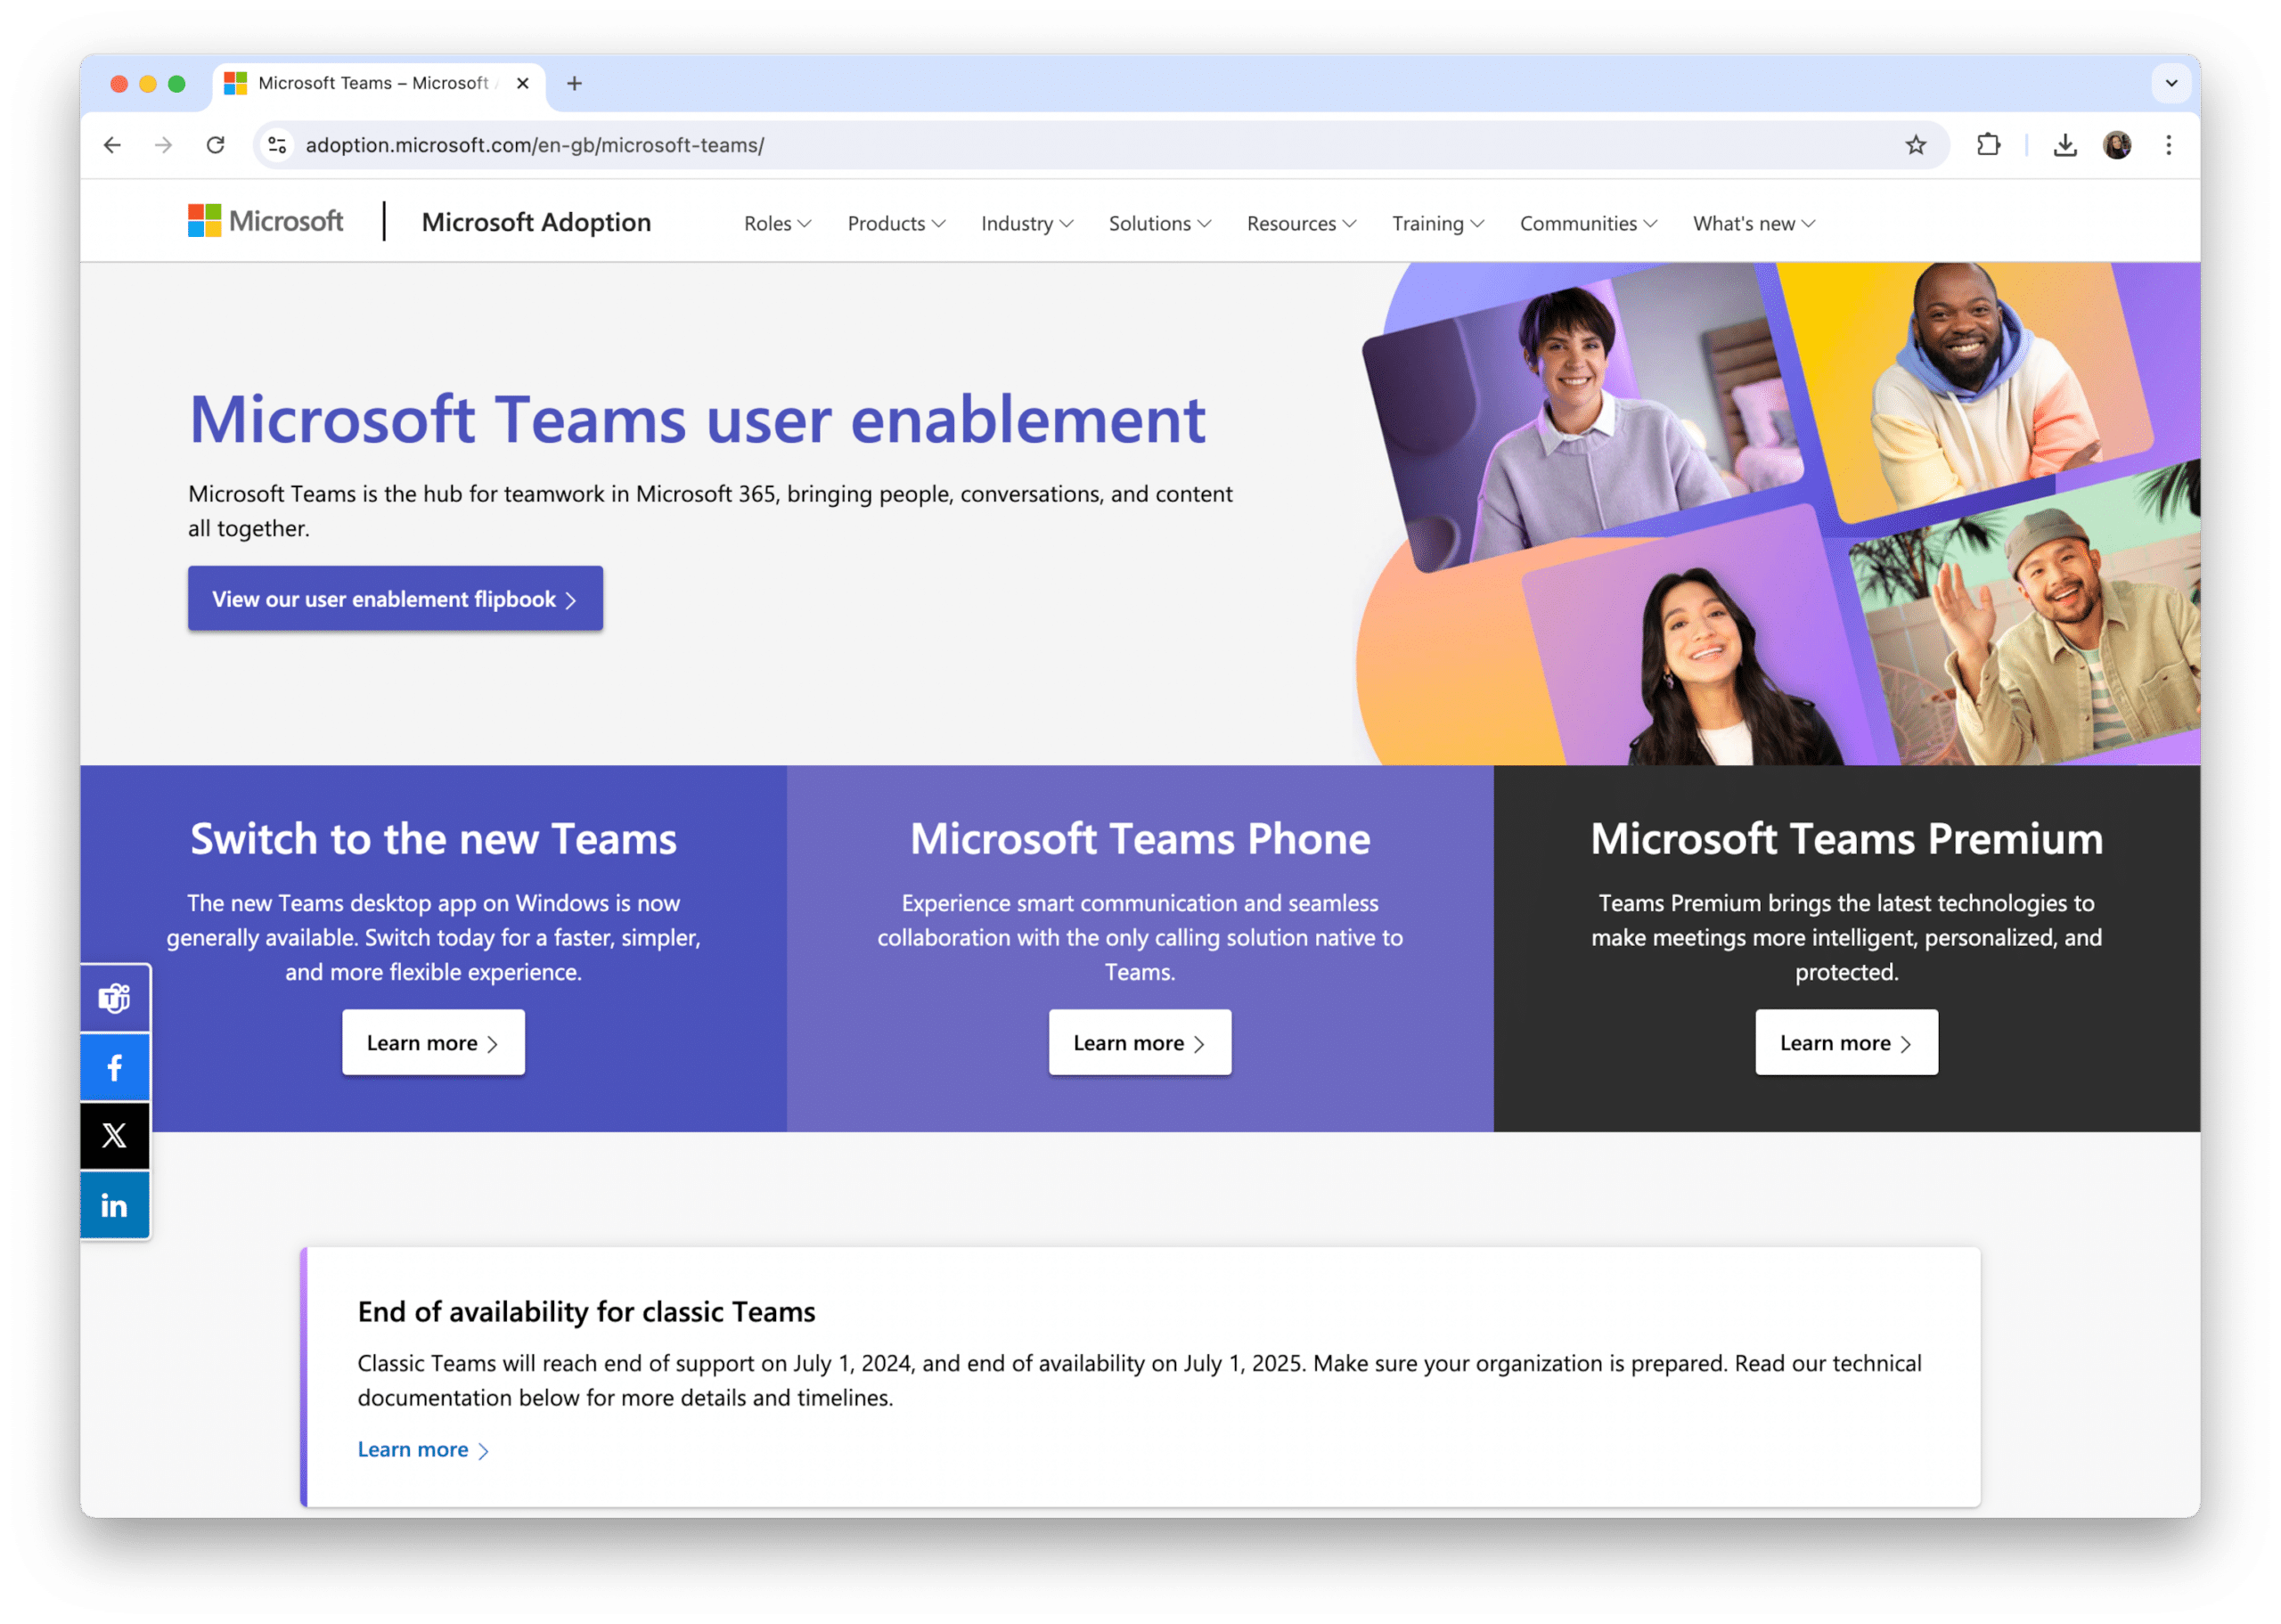This screenshot has width=2281, height=1624.
Task: Open the Extensions puzzle icon
Action: click(x=1988, y=145)
